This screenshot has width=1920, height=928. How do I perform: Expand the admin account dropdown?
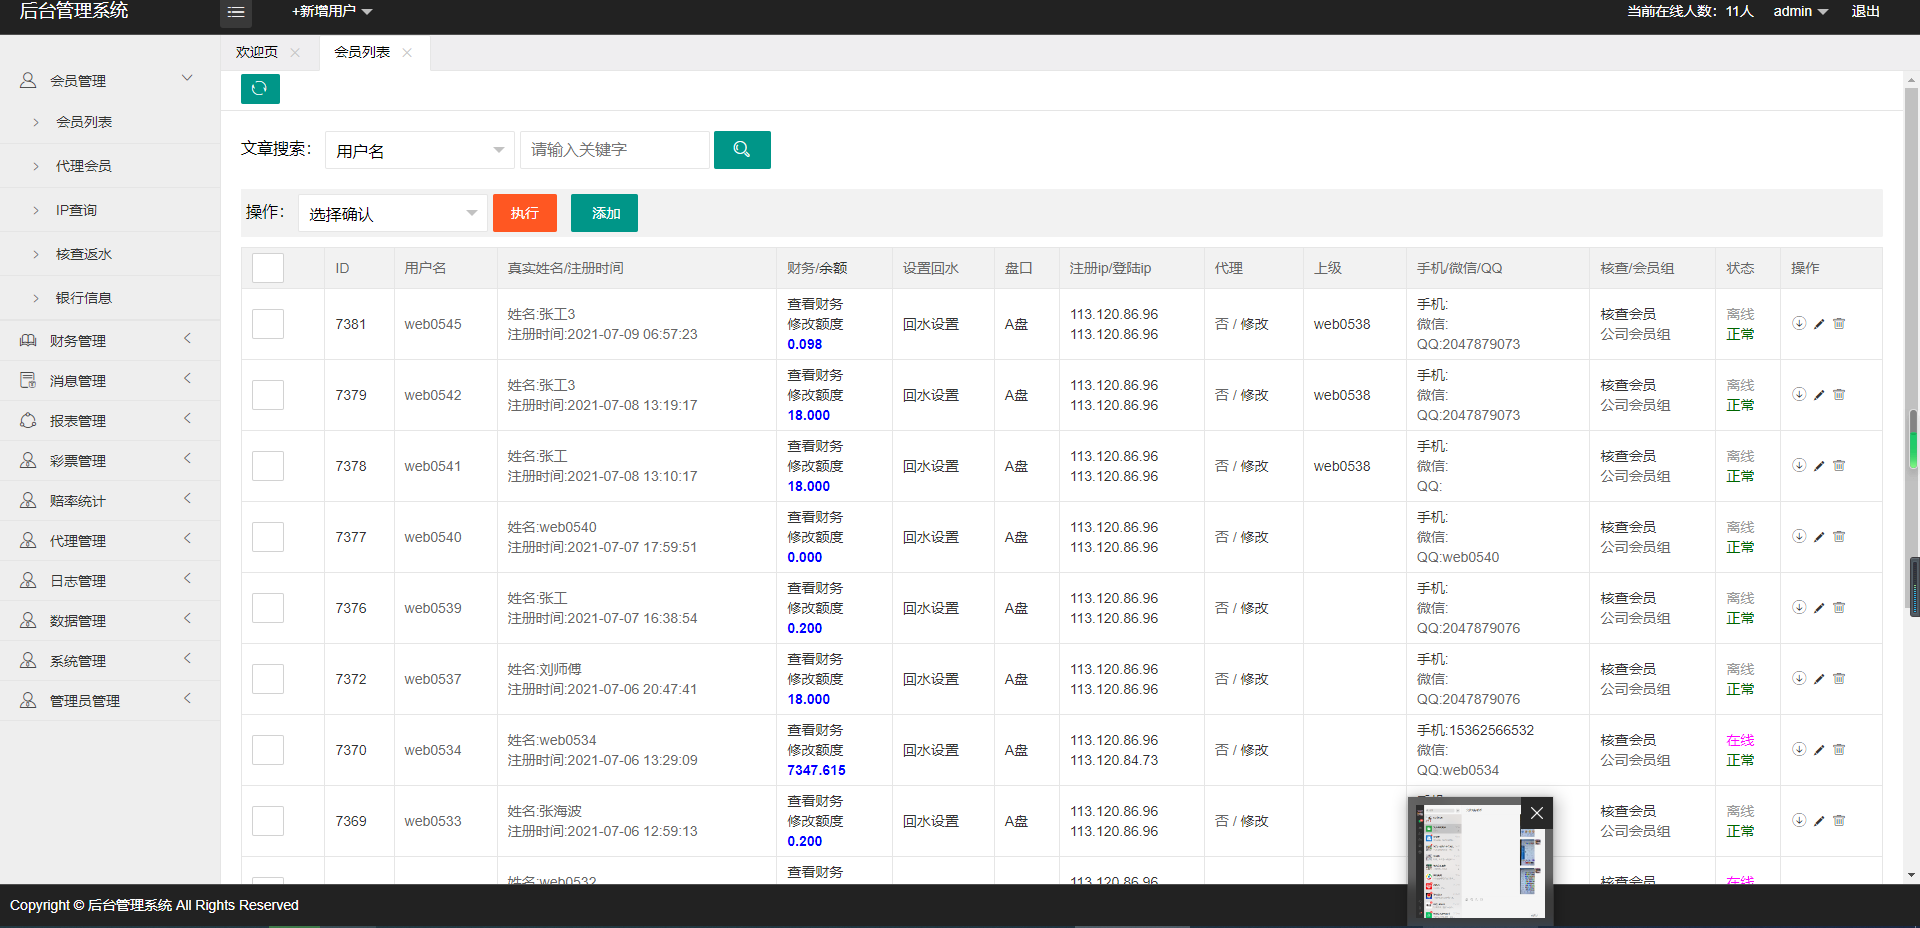point(1800,12)
